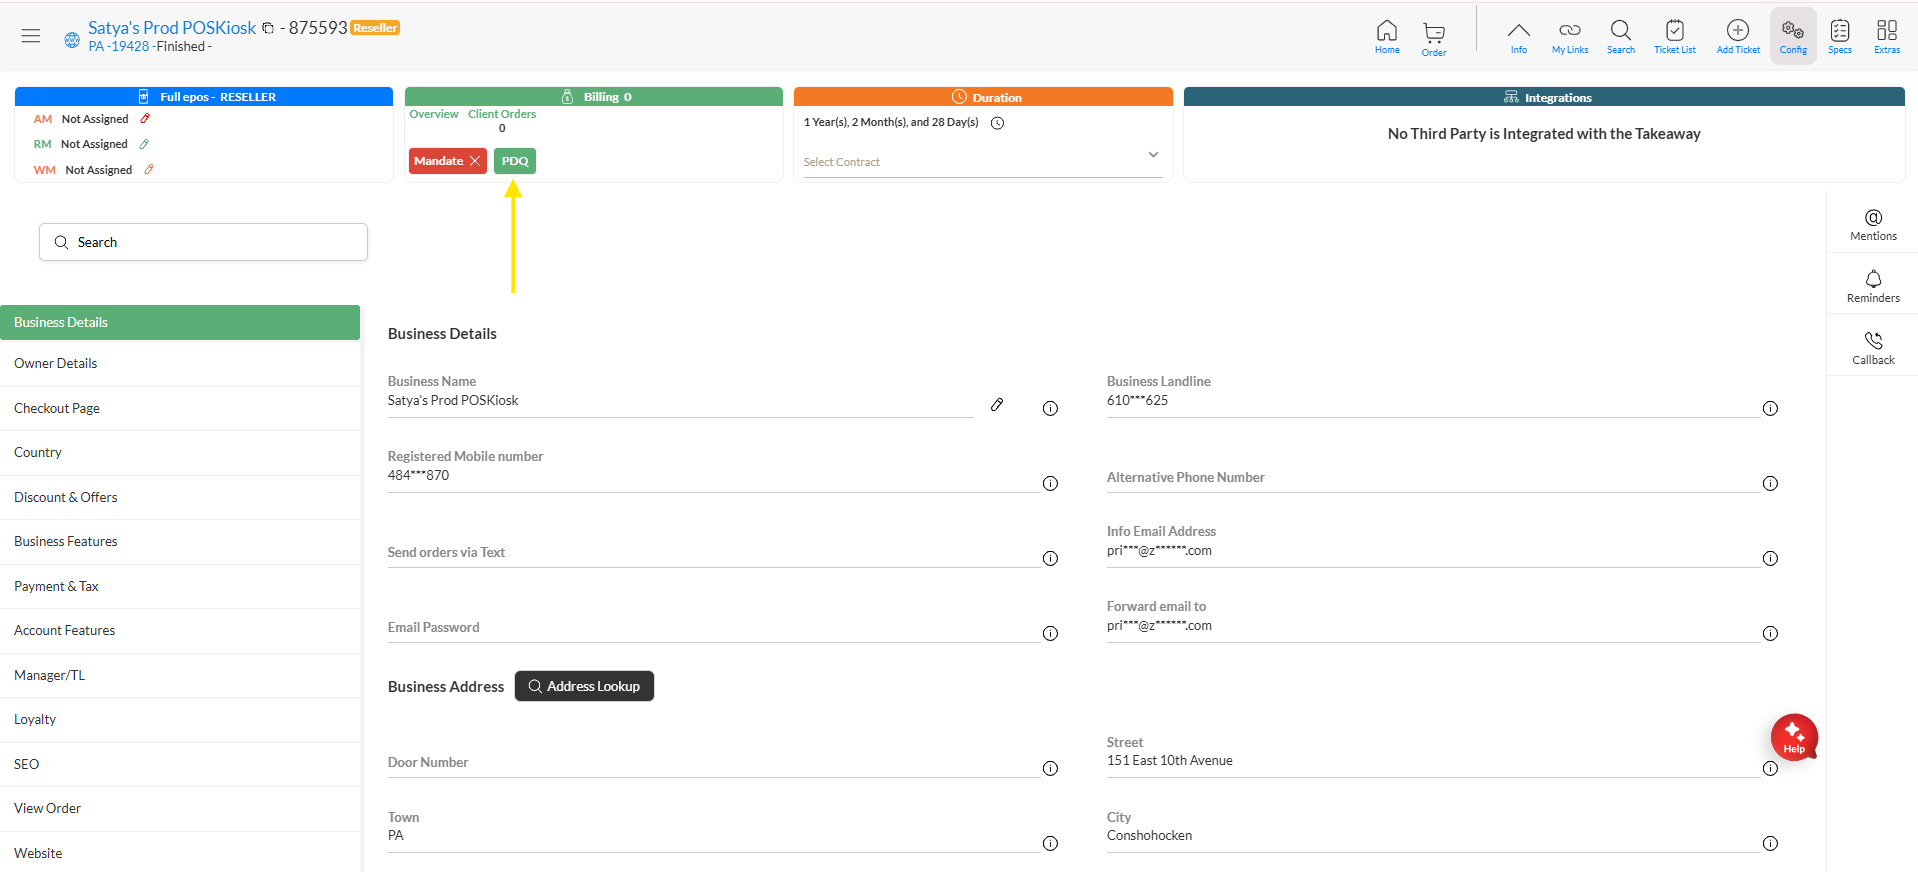Open the Extras menu
Screen dimensions: 1918x872
(x=1886, y=36)
